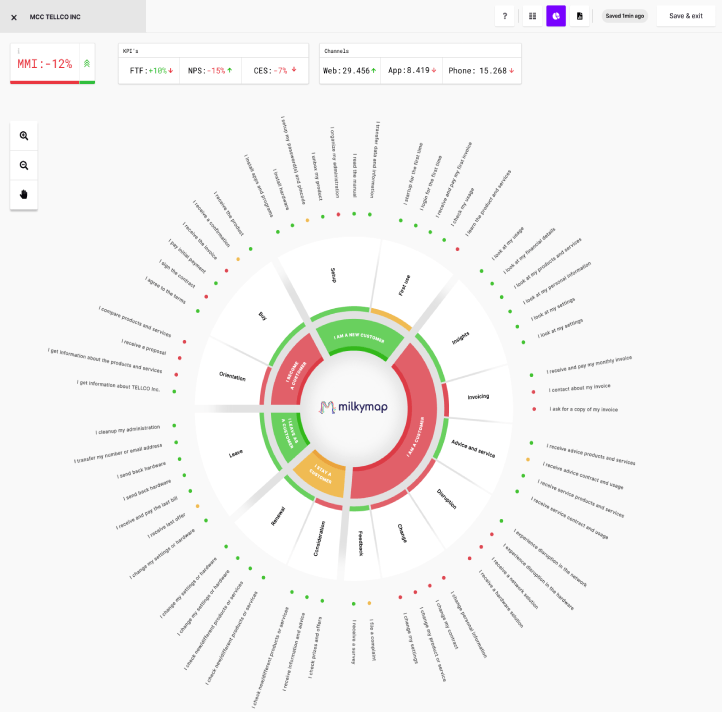Click 'I receive last offer' label

(x=167, y=525)
